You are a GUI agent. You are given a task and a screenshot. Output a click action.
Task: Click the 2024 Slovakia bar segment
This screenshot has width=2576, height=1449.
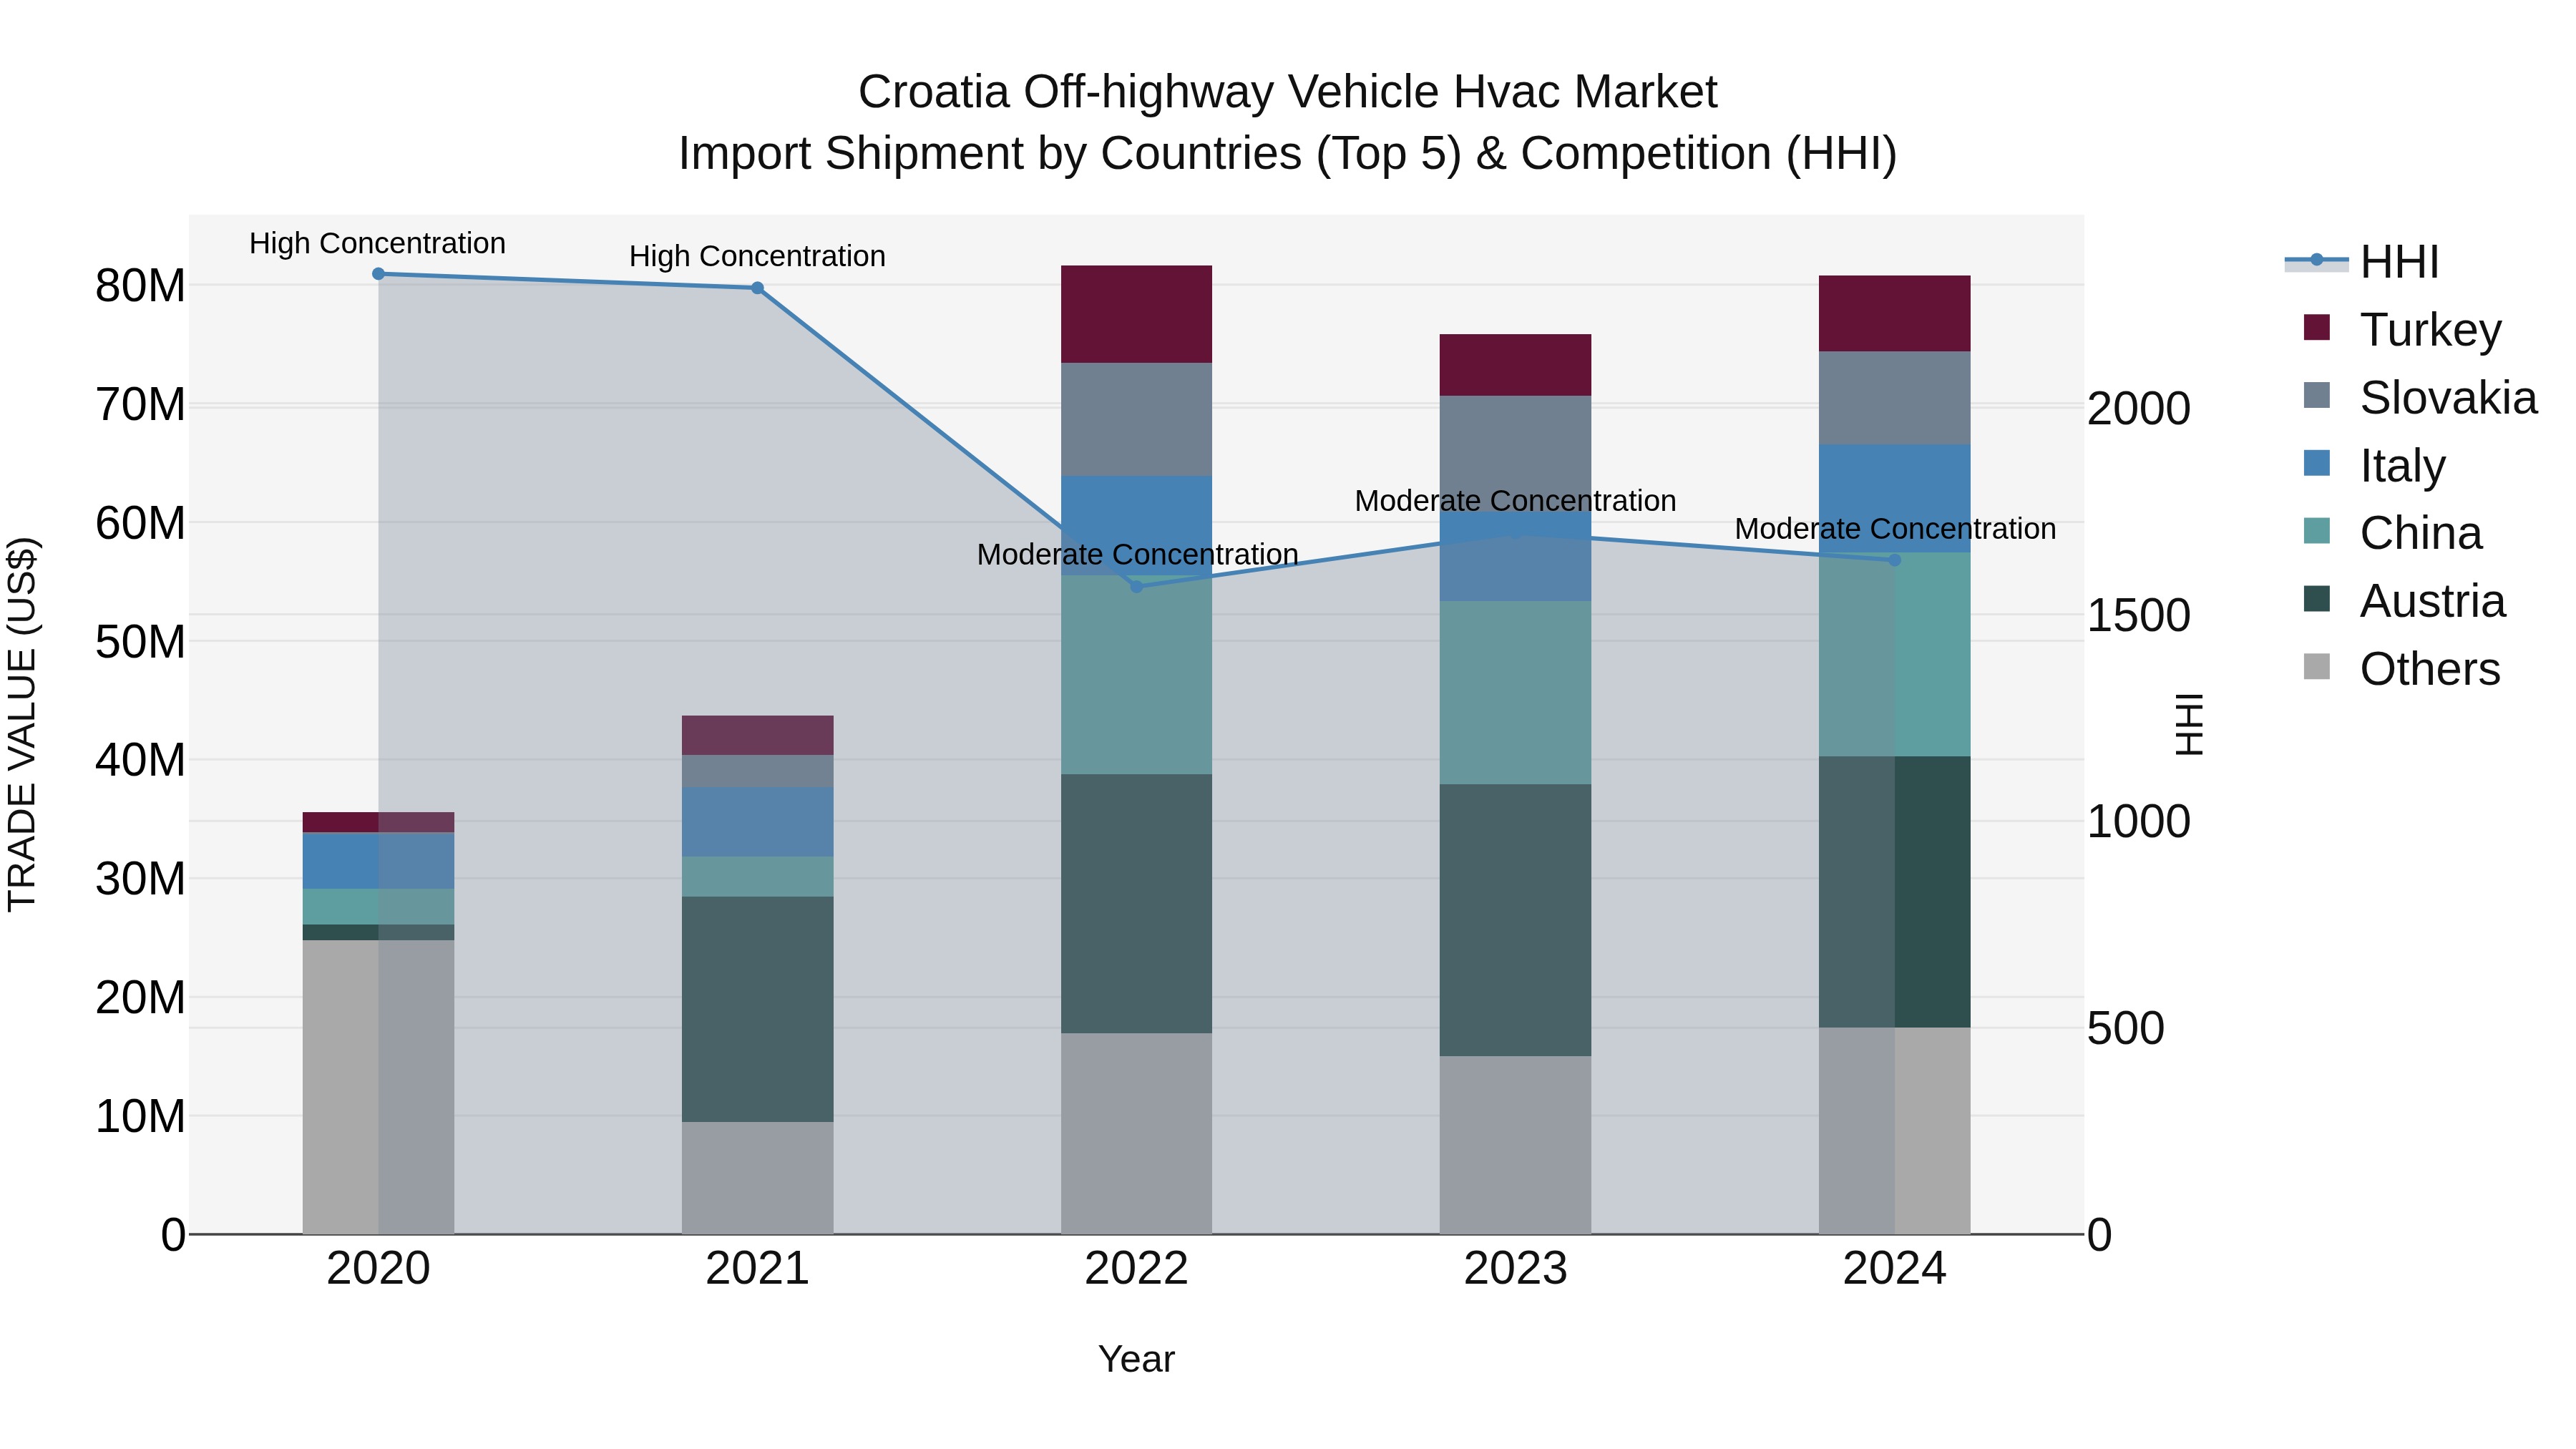click(1894, 398)
